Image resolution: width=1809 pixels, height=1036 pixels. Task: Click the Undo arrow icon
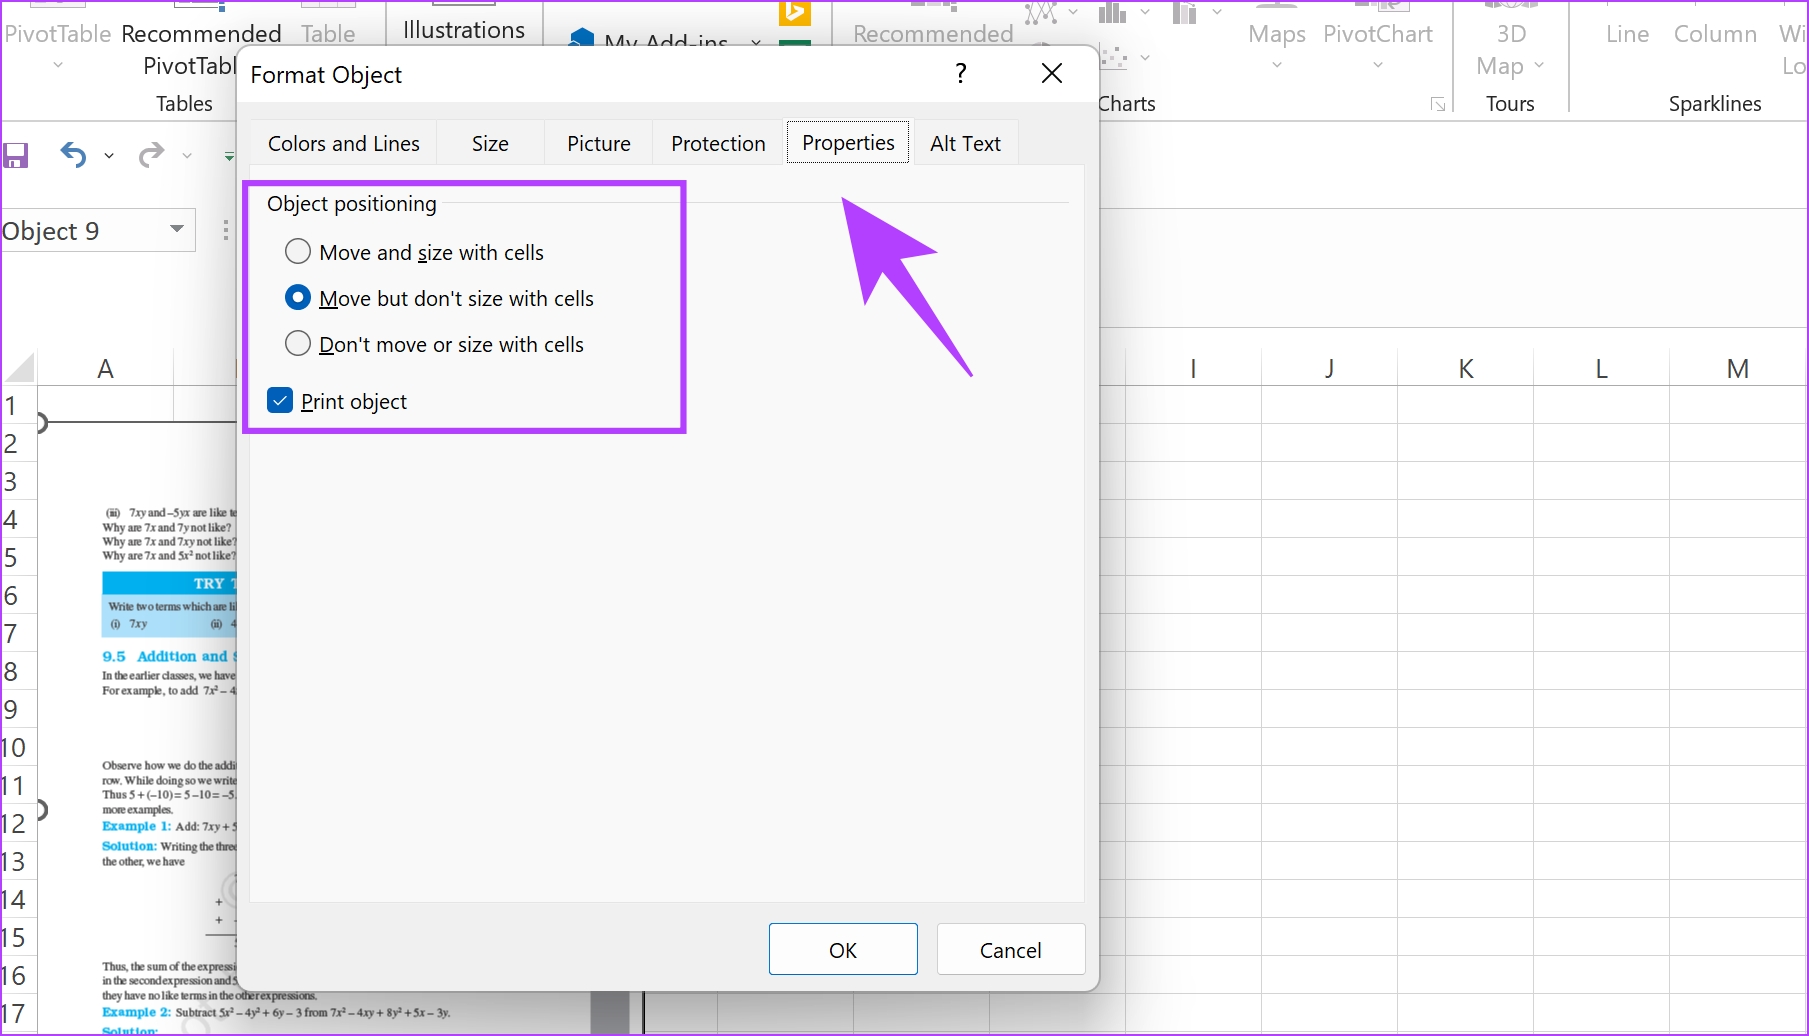click(72, 155)
